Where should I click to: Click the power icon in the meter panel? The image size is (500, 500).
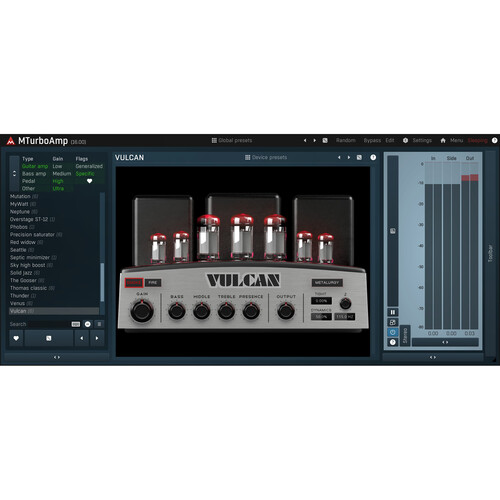(x=393, y=332)
